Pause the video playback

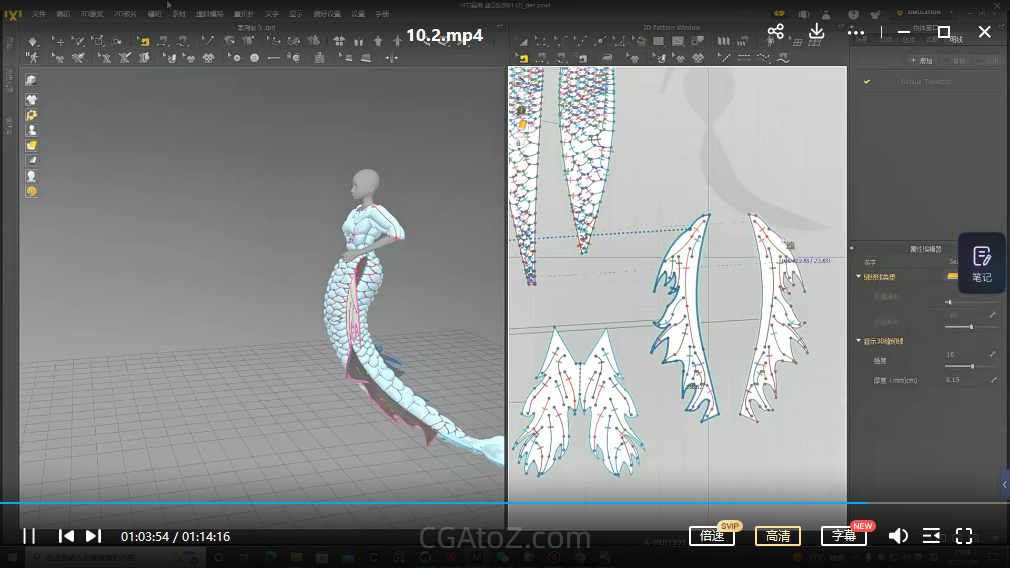coord(29,536)
